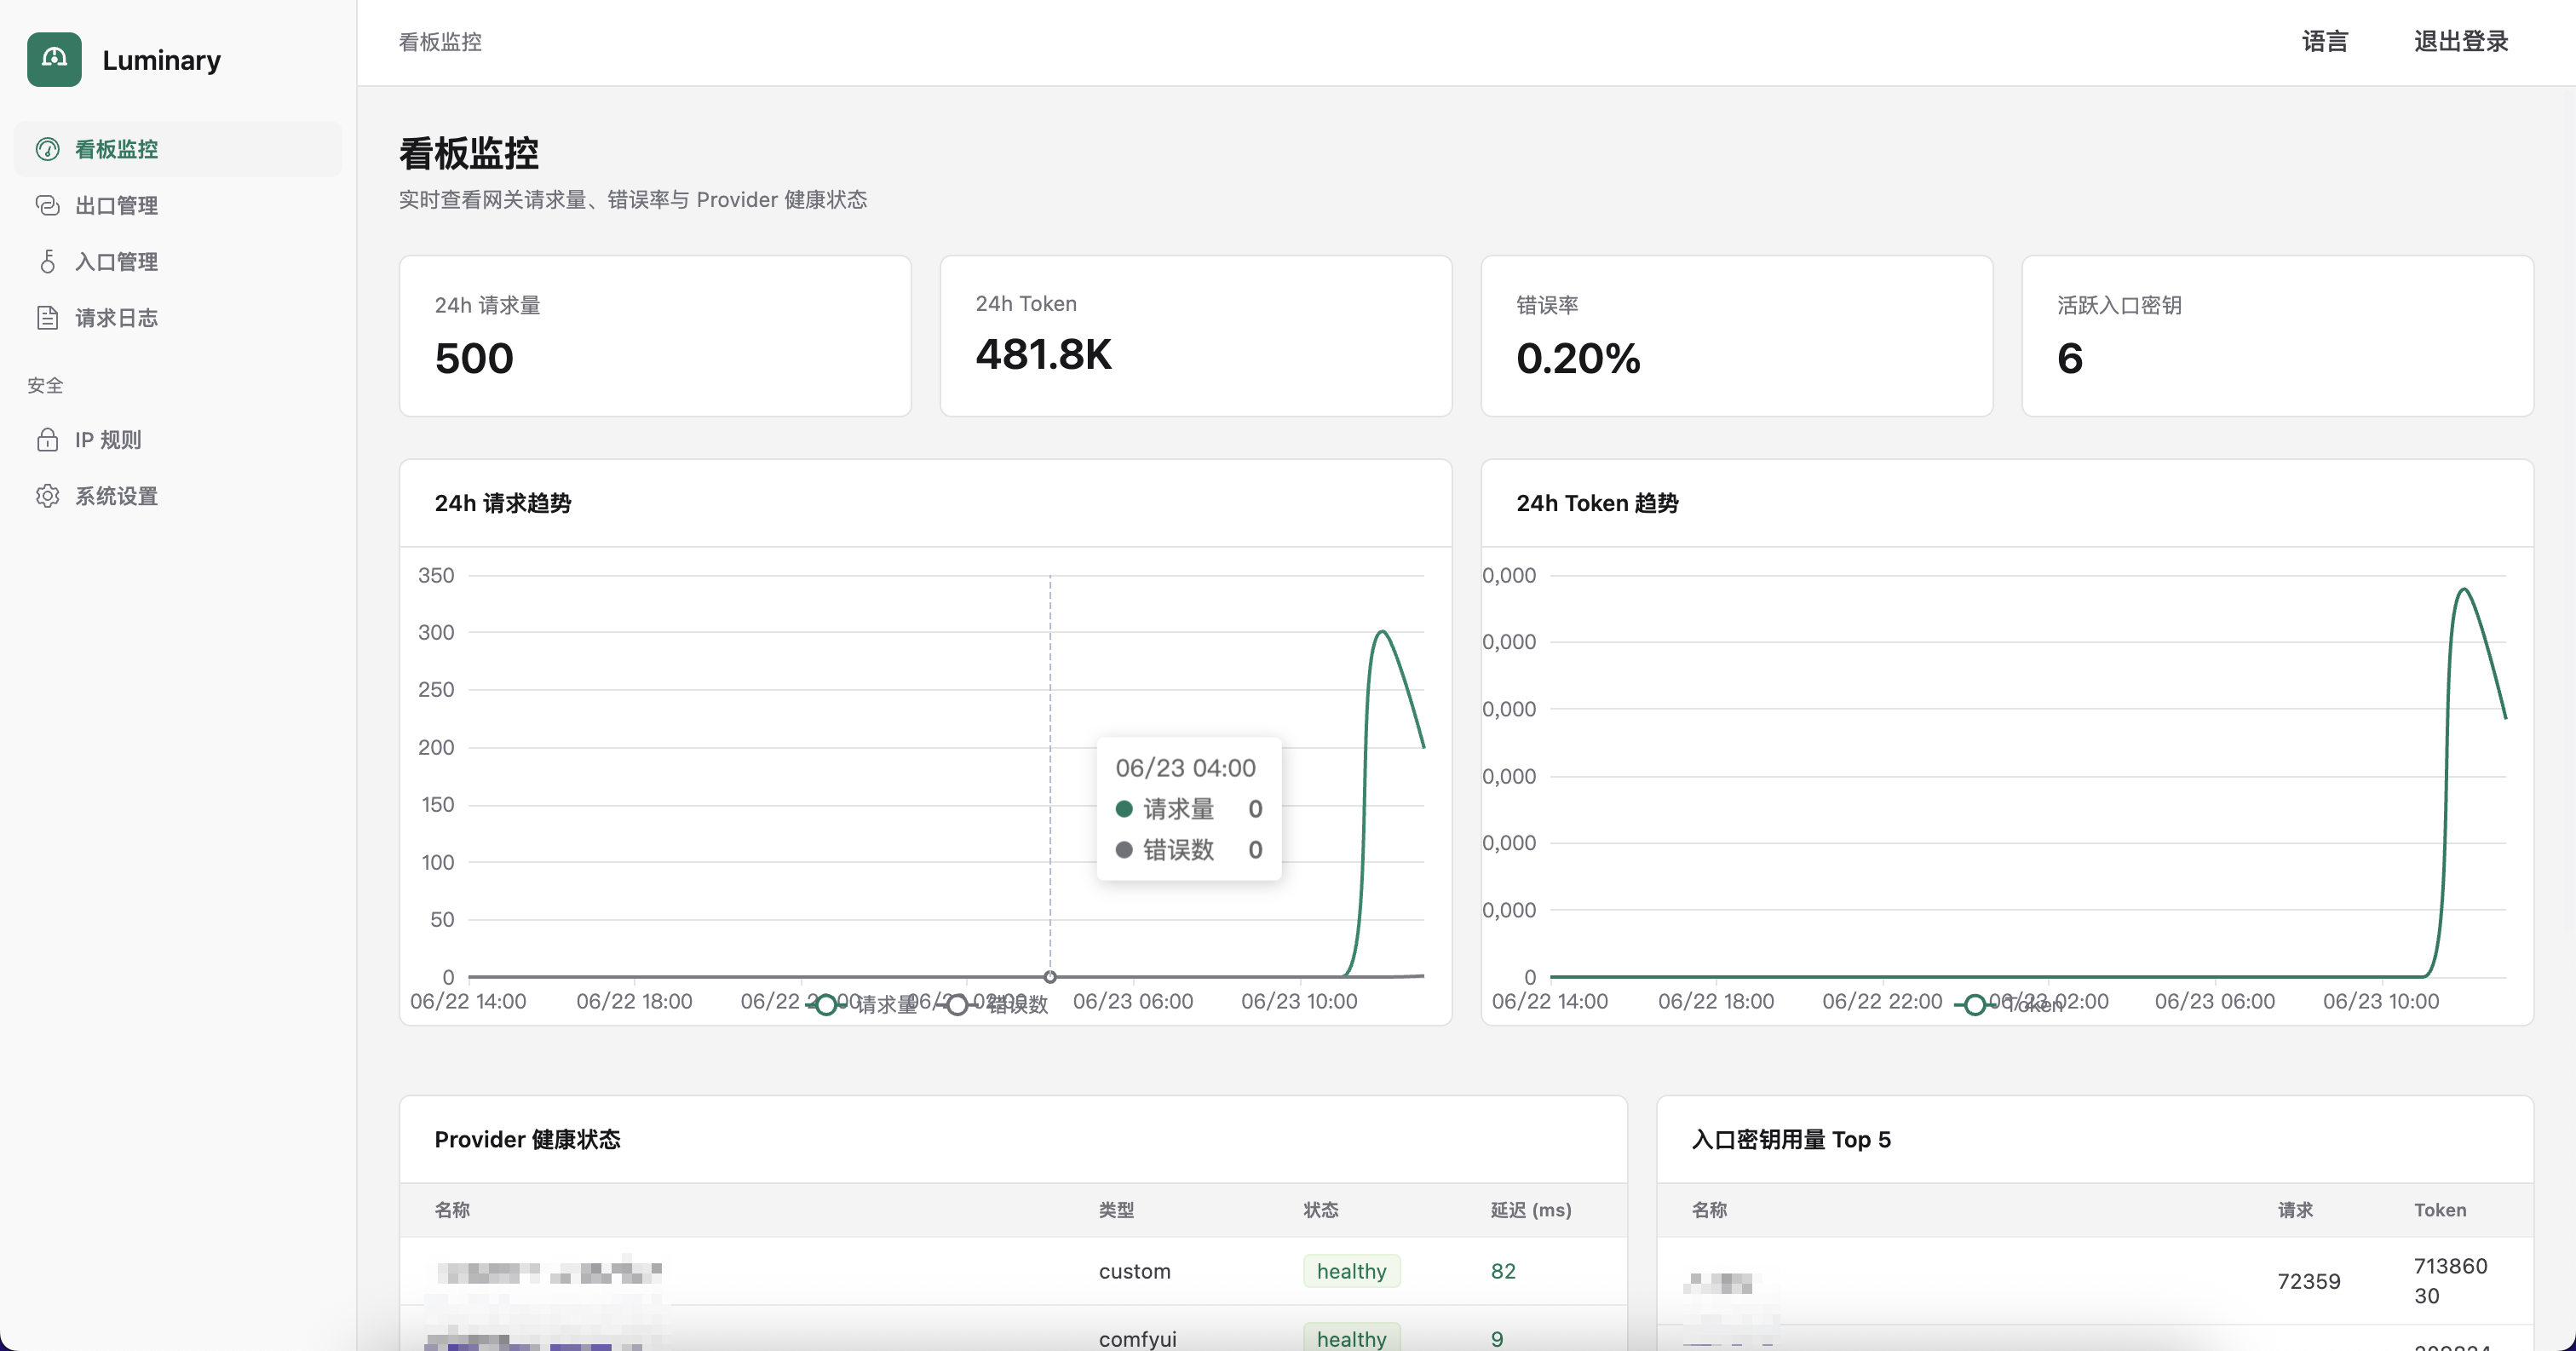
Task: Click the comfyui type cell
Action: point(1138,1339)
